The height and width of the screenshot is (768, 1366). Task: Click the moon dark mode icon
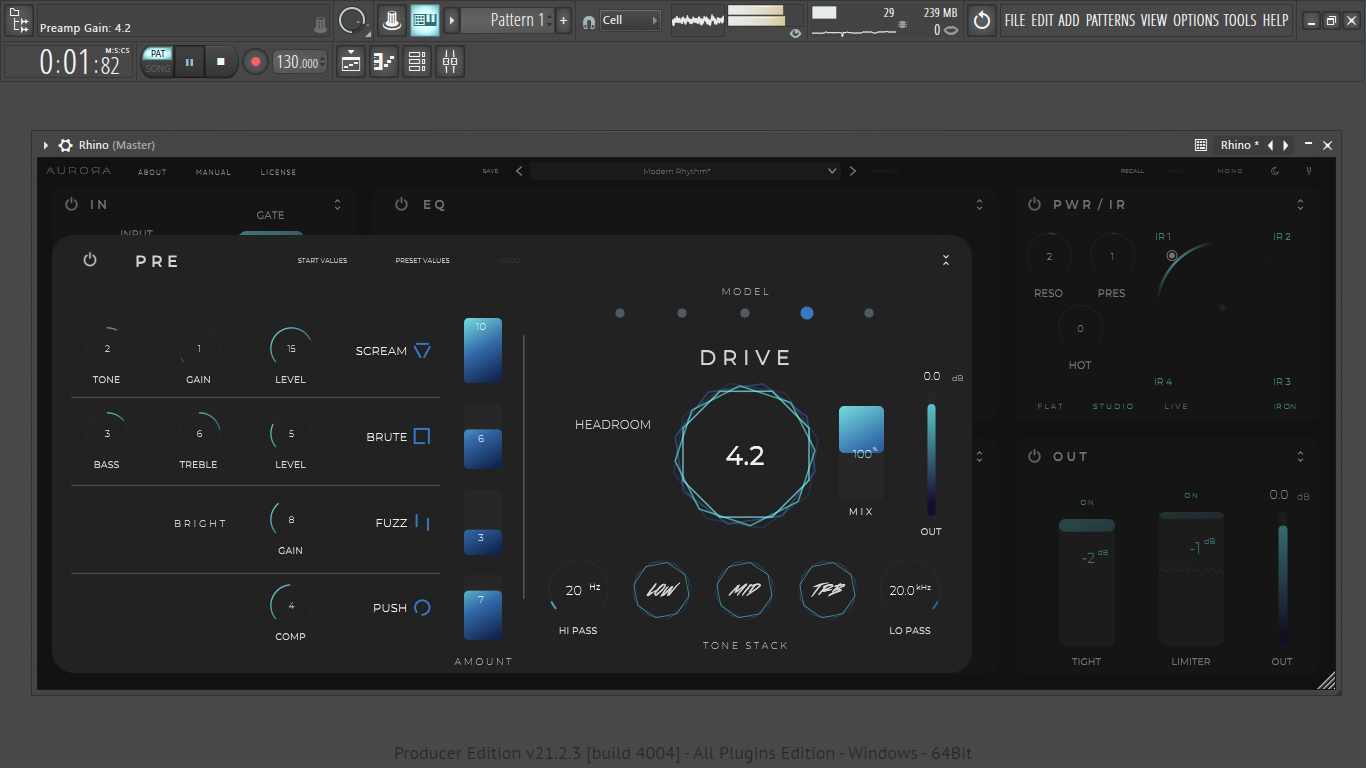[x=1275, y=171]
